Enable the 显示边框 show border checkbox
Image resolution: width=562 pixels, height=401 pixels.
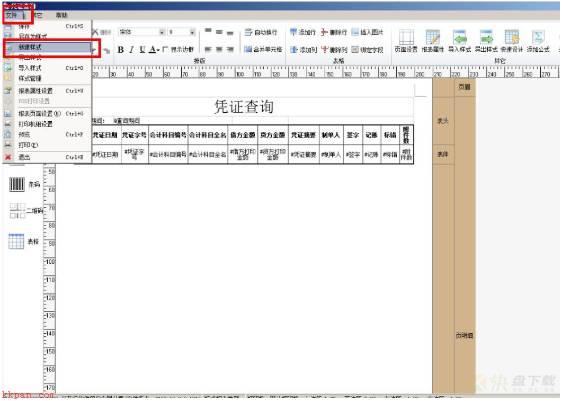165,49
